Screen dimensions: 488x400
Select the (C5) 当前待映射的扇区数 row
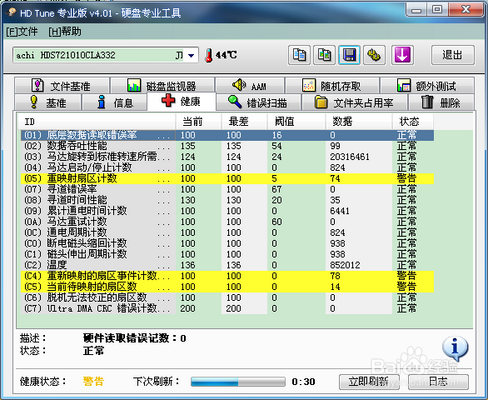click(227, 287)
